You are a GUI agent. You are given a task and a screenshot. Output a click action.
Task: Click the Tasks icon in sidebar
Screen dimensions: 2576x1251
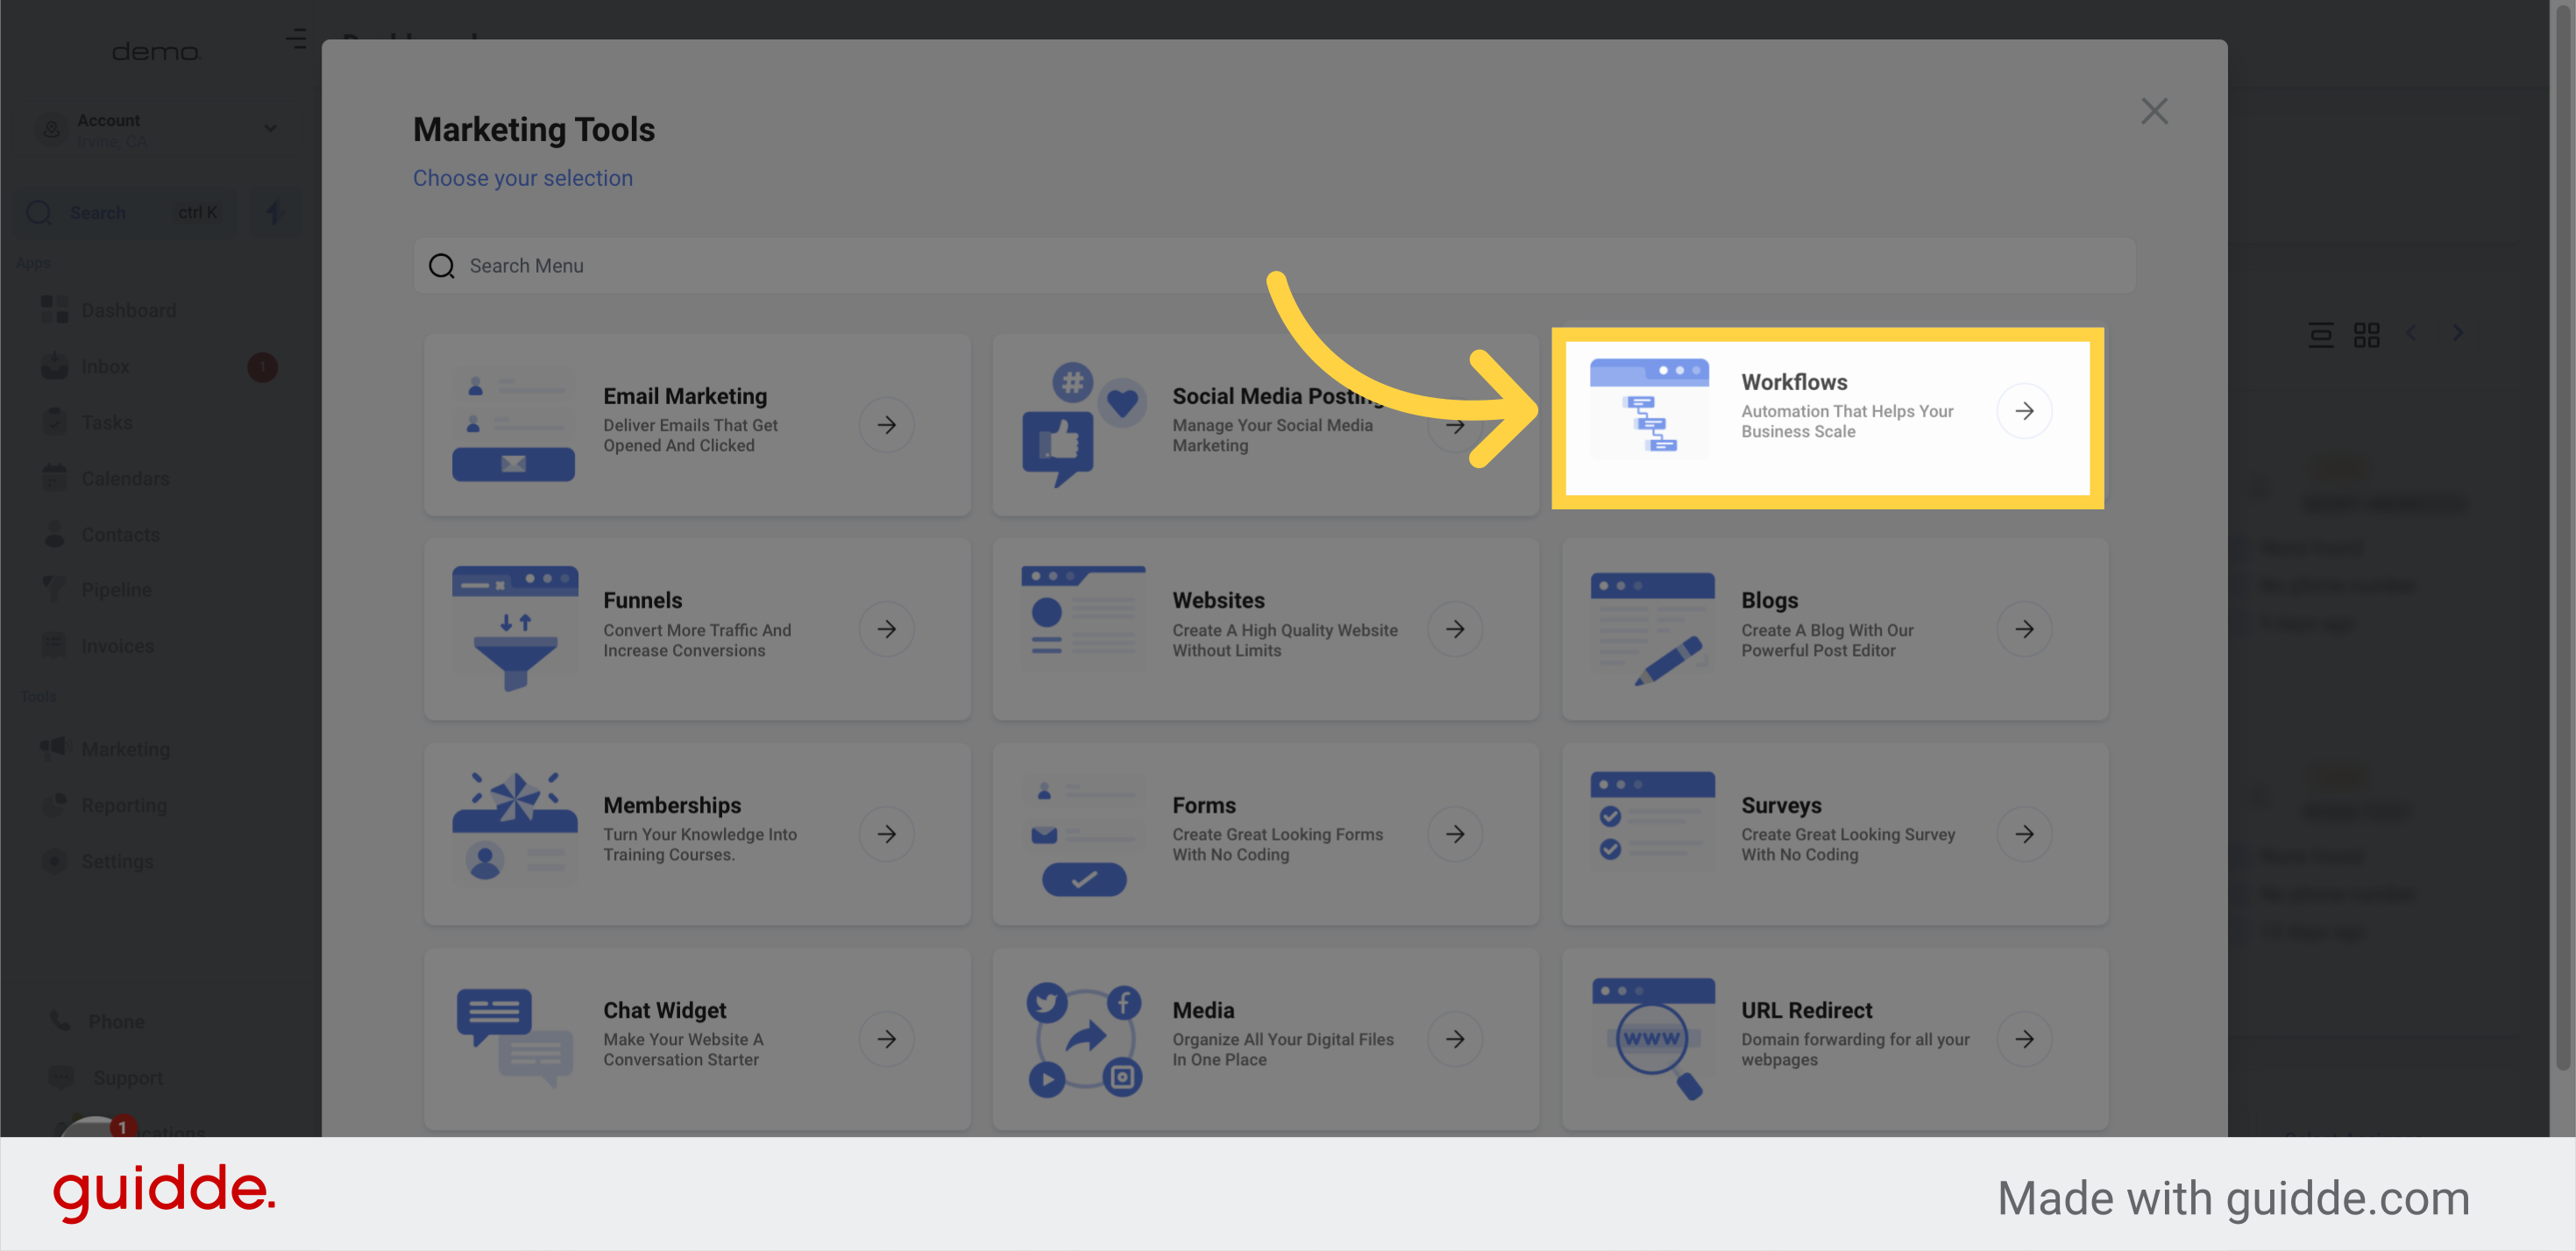pyautogui.click(x=54, y=421)
